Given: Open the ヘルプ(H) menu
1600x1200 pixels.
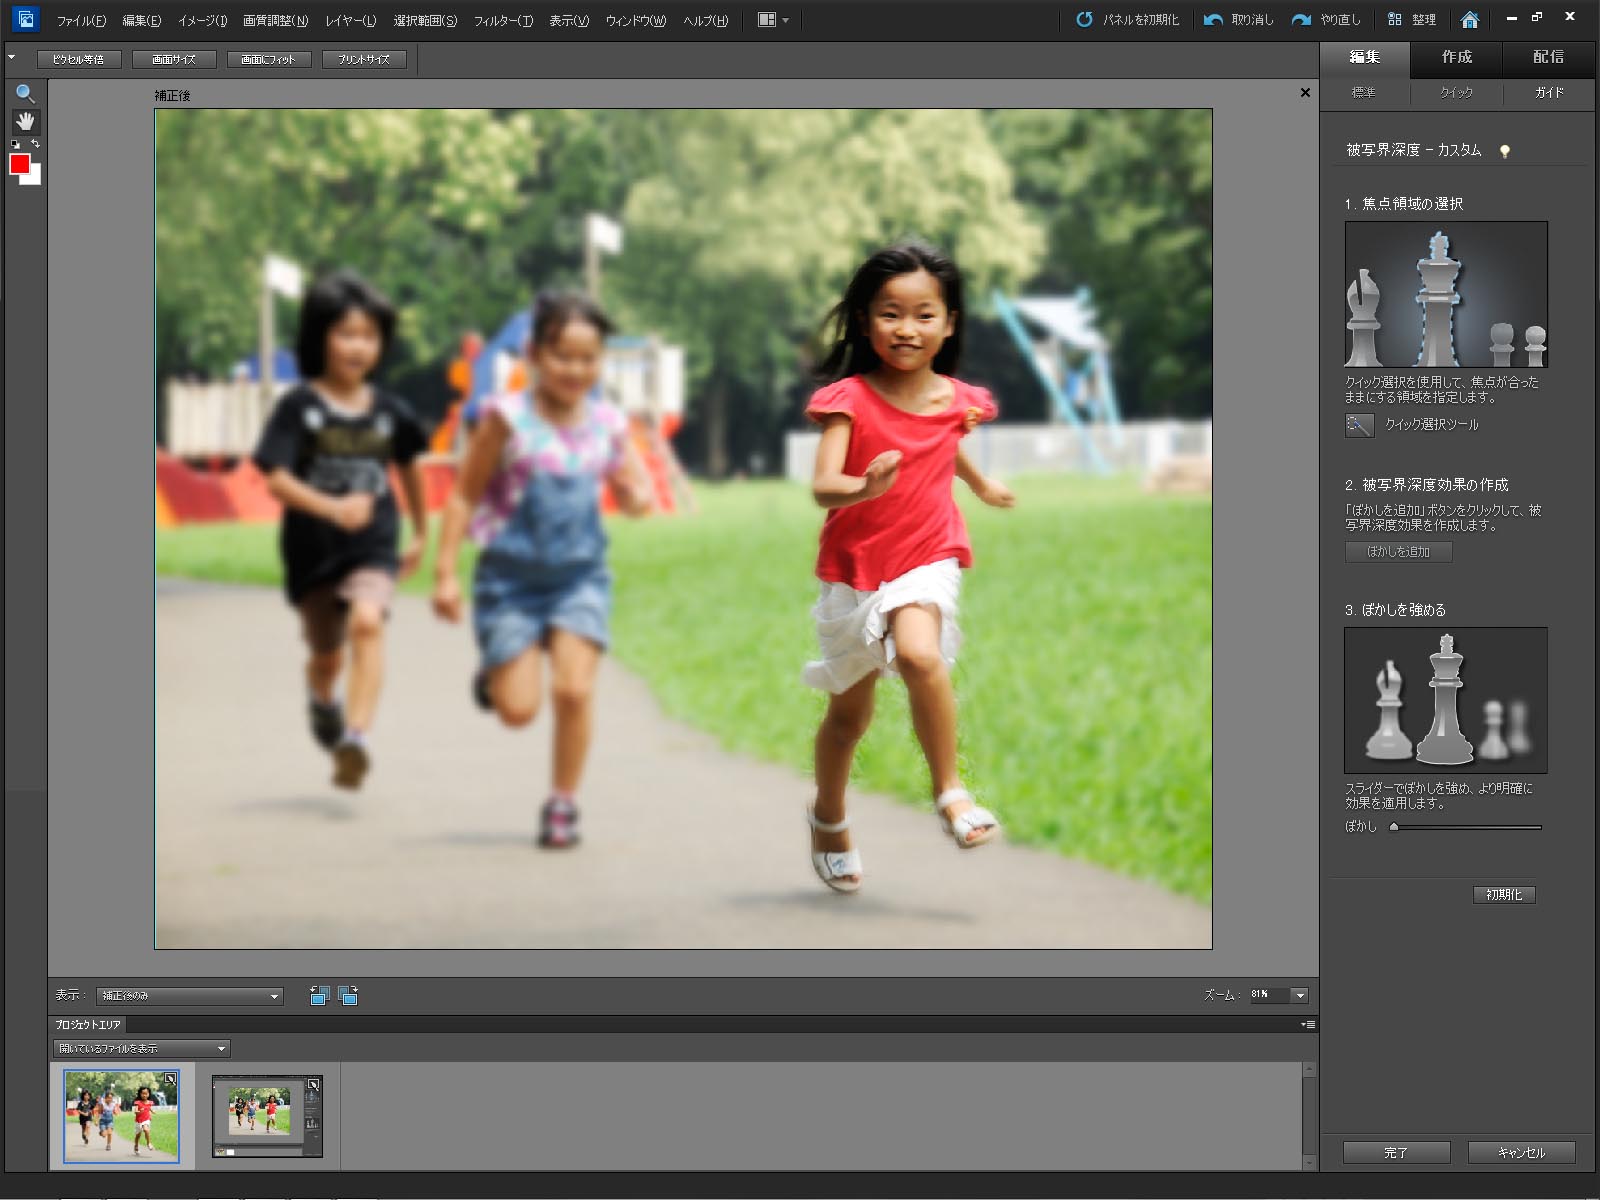Looking at the screenshot, I should [705, 20].
